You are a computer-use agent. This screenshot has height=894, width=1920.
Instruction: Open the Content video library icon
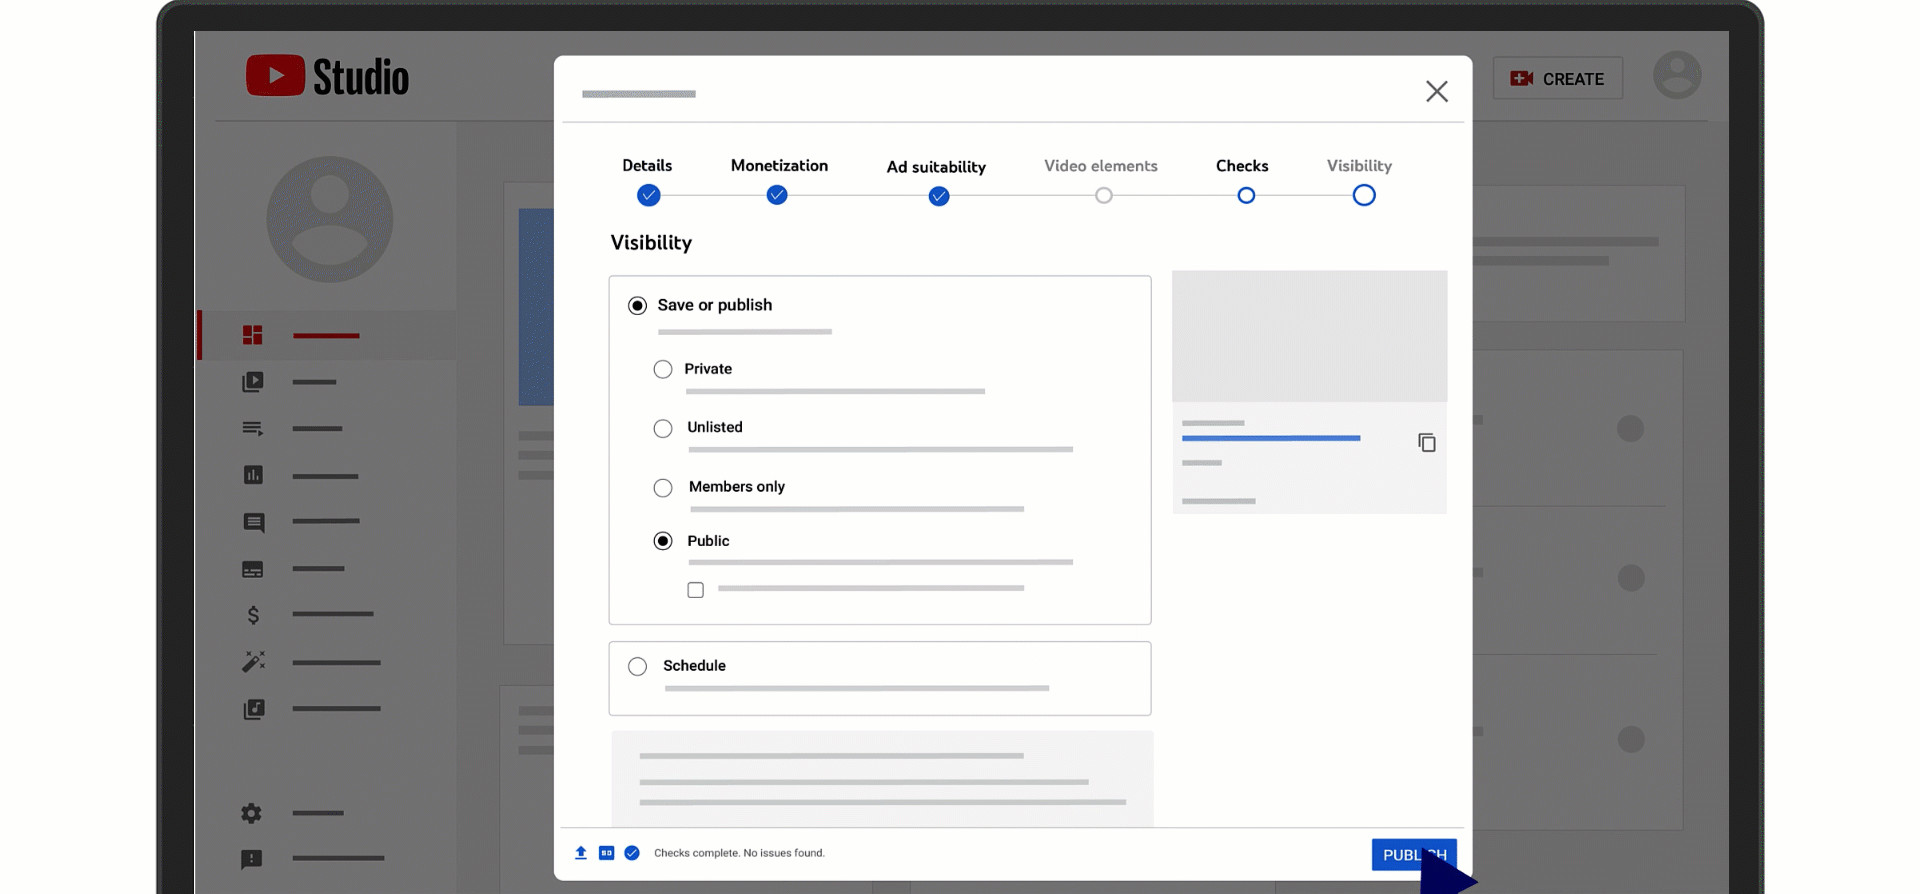coord(253,382)
